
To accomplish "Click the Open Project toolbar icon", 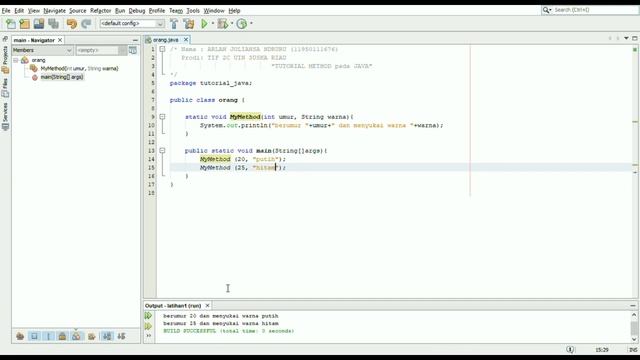I will 39,24.
